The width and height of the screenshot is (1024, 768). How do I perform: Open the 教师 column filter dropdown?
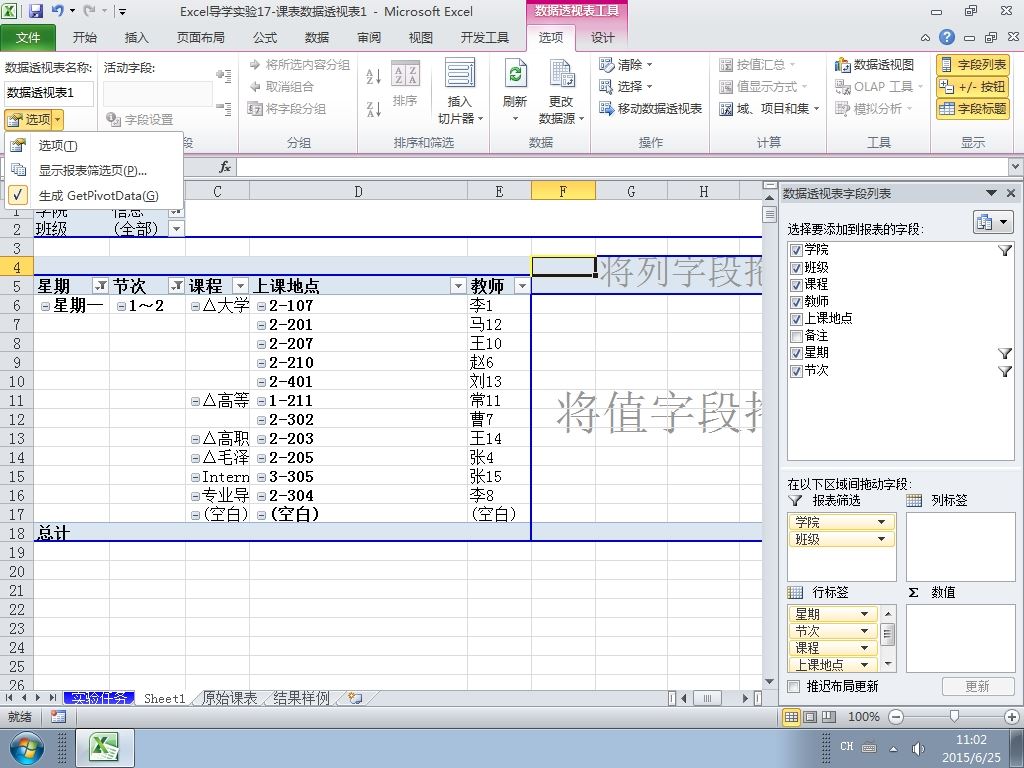[522, 285]
